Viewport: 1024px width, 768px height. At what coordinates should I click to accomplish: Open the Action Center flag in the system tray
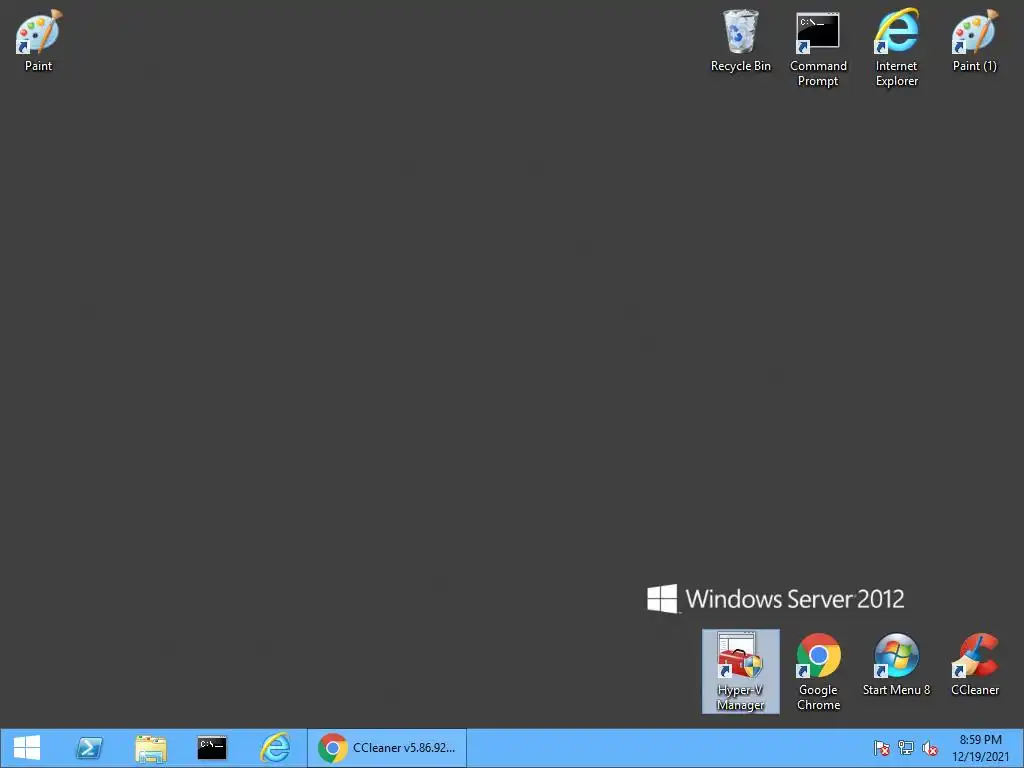click(882, 748)
